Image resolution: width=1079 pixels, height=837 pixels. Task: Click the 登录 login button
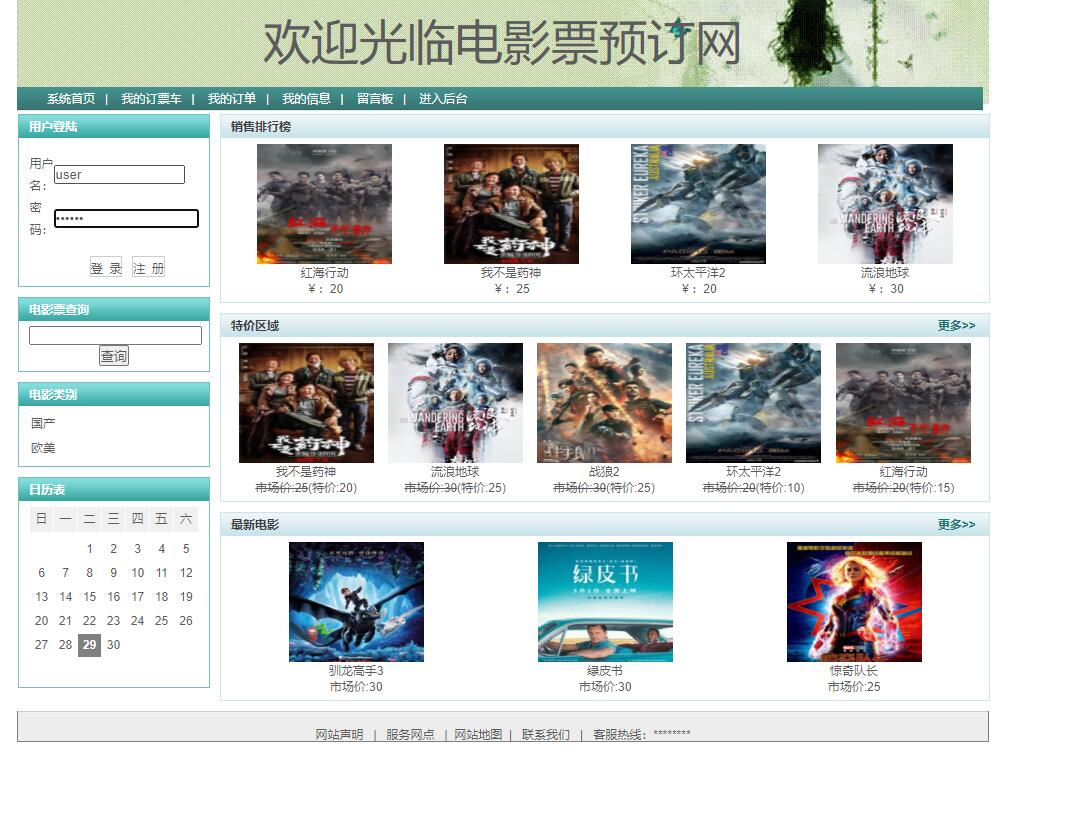pos(106,267)
